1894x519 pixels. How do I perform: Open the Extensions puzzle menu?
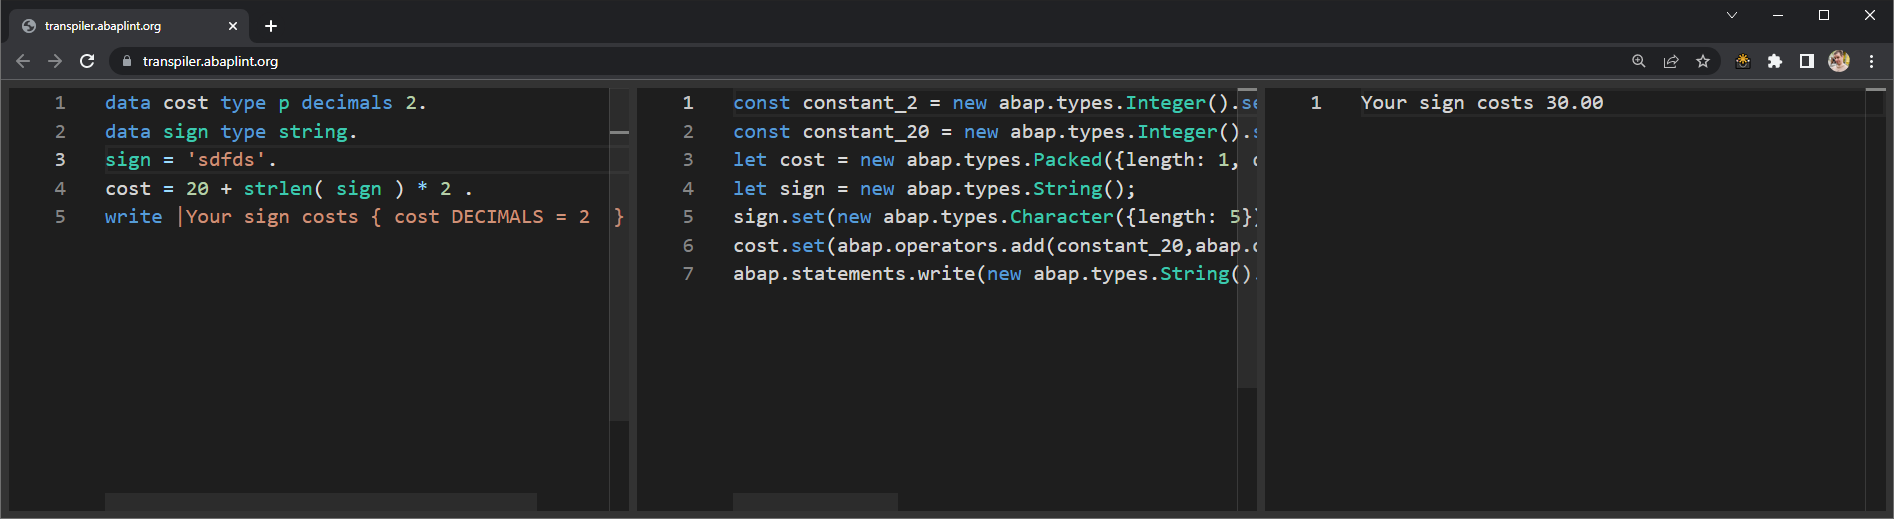(1775, 61)
